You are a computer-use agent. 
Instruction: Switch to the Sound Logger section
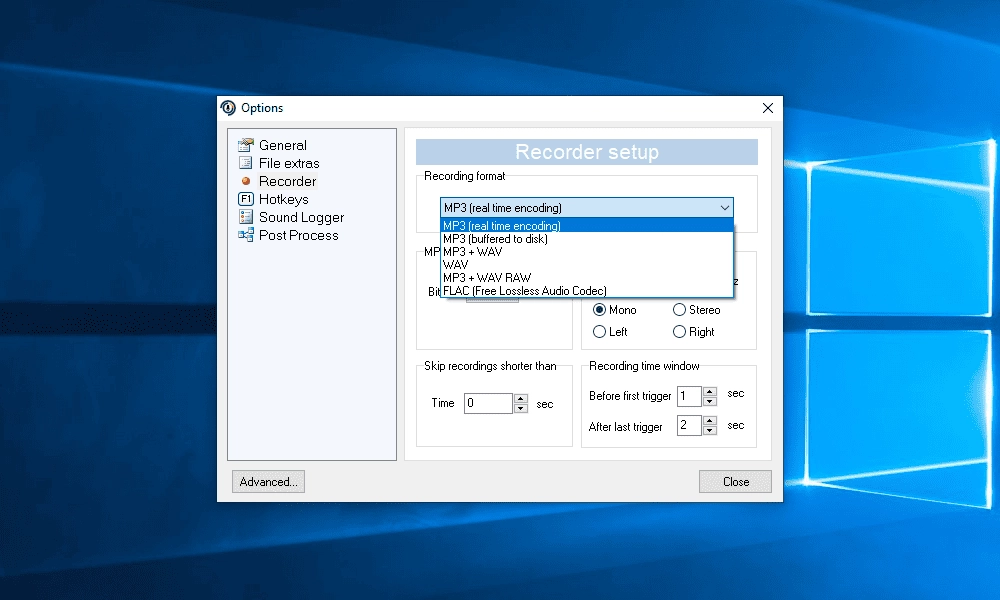point(301,217)
